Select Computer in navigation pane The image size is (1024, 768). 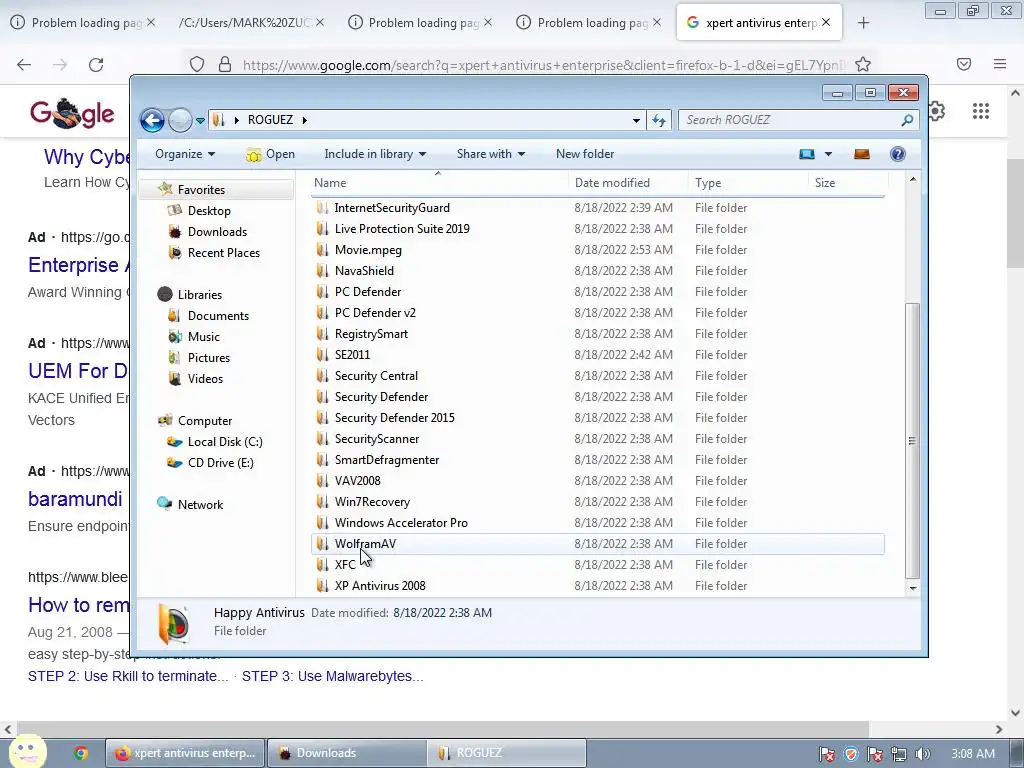(x=204, y=421)
